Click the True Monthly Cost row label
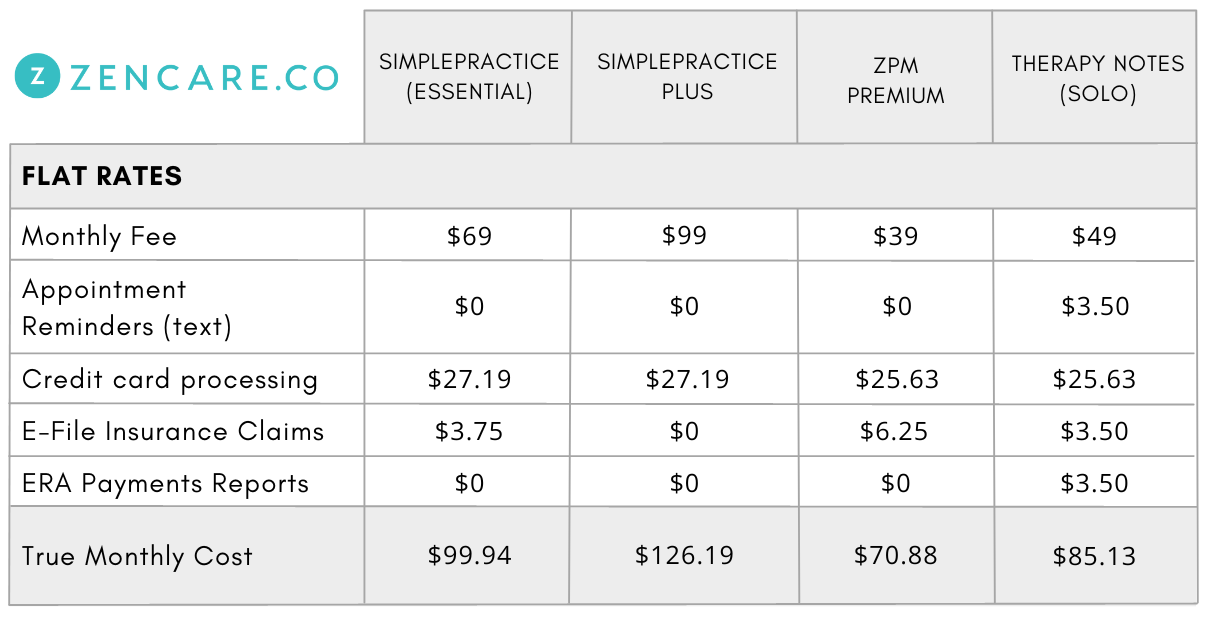Viewport: 1211px width, 618px height. point(137,556)
